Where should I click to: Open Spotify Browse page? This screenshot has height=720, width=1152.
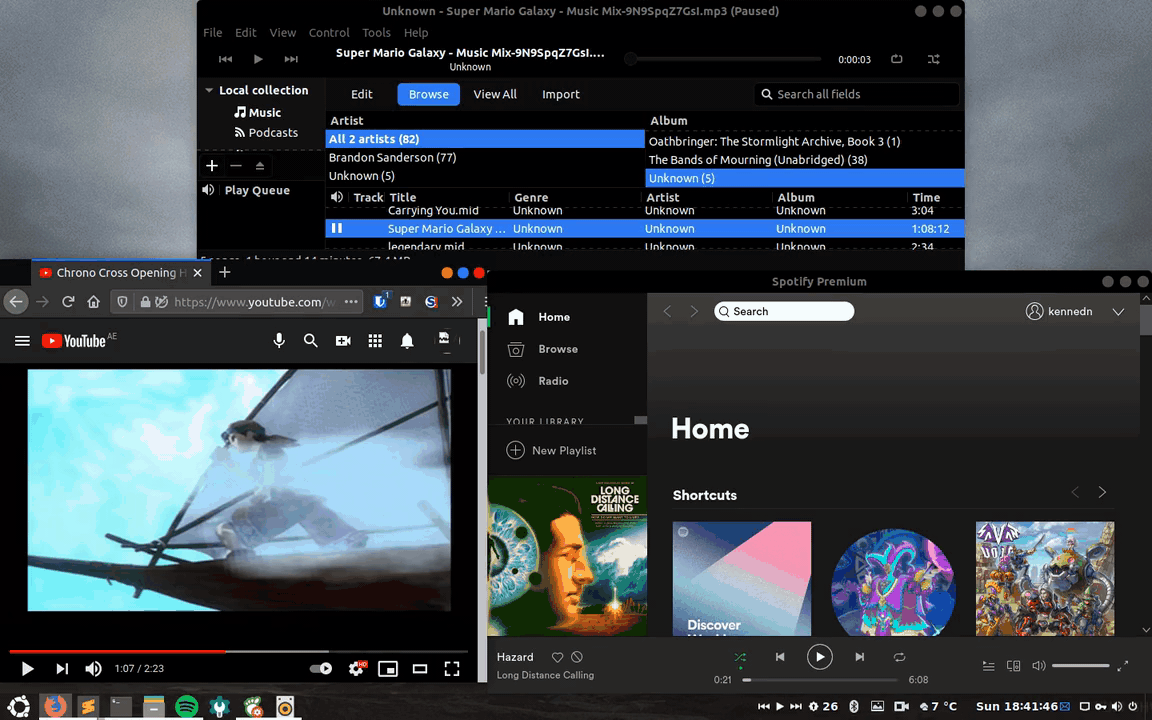(558, 349)
